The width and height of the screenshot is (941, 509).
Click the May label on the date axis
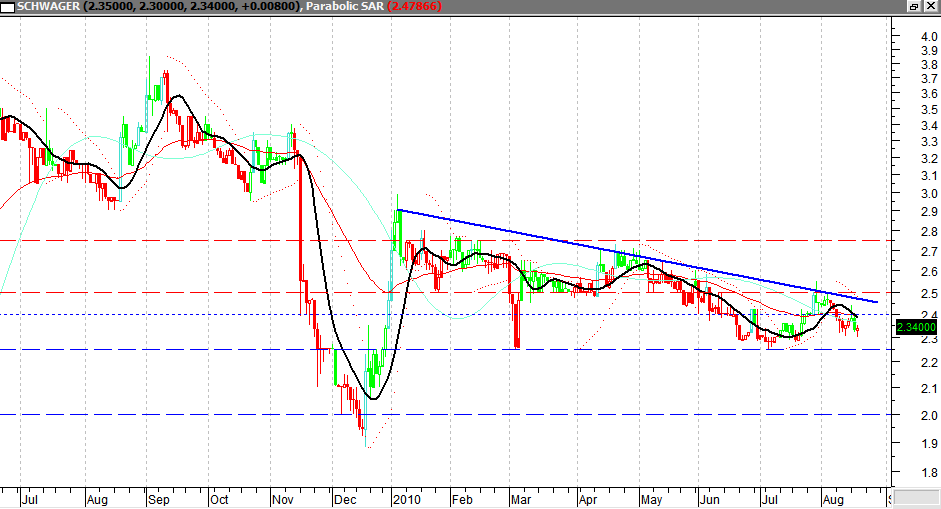651,499
